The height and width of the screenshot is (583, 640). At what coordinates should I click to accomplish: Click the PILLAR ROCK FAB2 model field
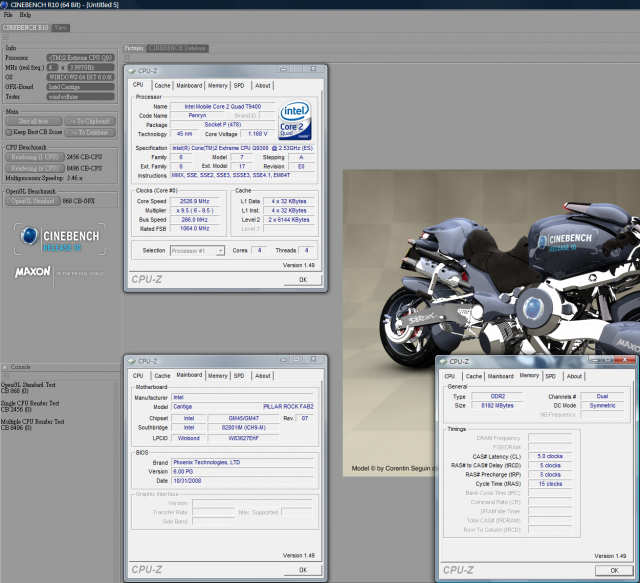pyautogui.click(x=289, y=407)
